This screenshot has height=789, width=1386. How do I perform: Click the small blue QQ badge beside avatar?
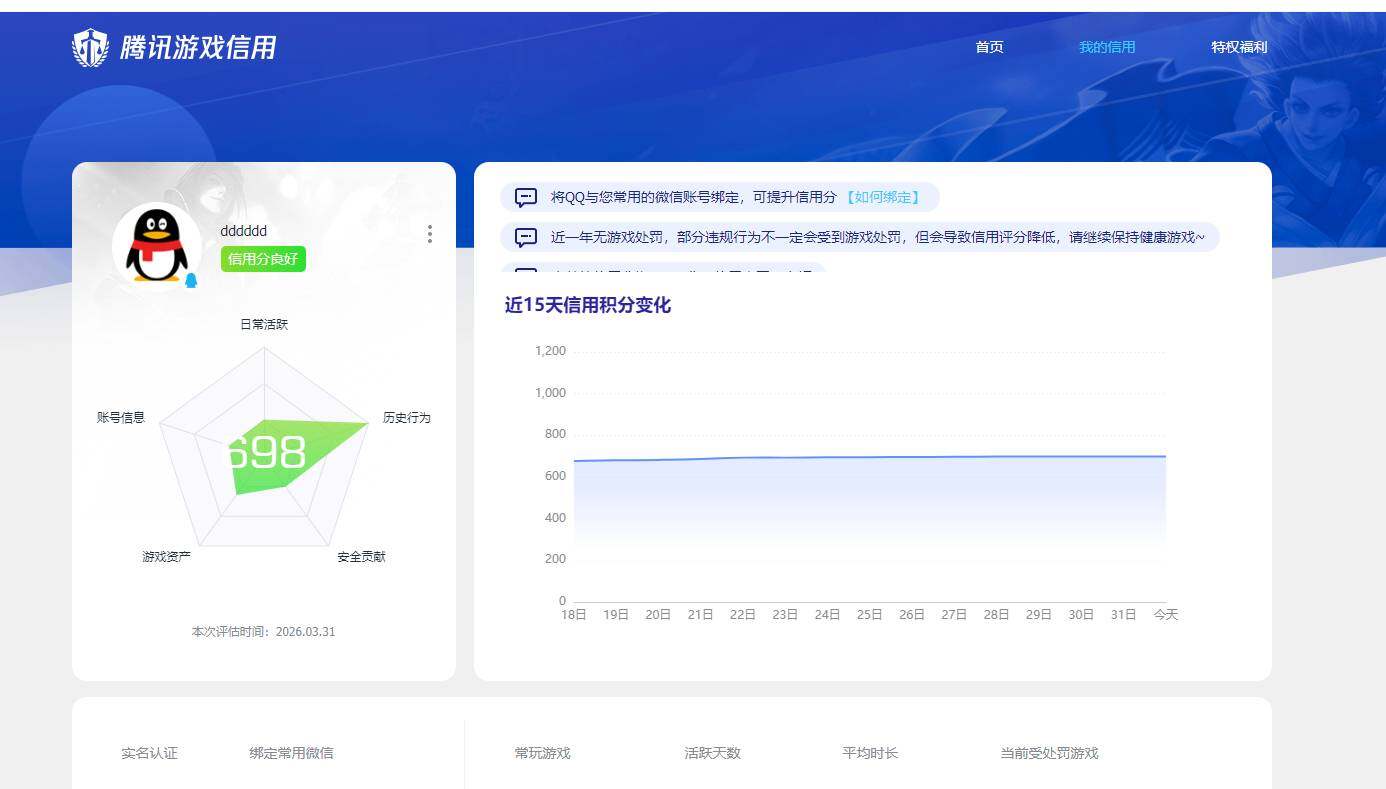[x=191, y=281]
